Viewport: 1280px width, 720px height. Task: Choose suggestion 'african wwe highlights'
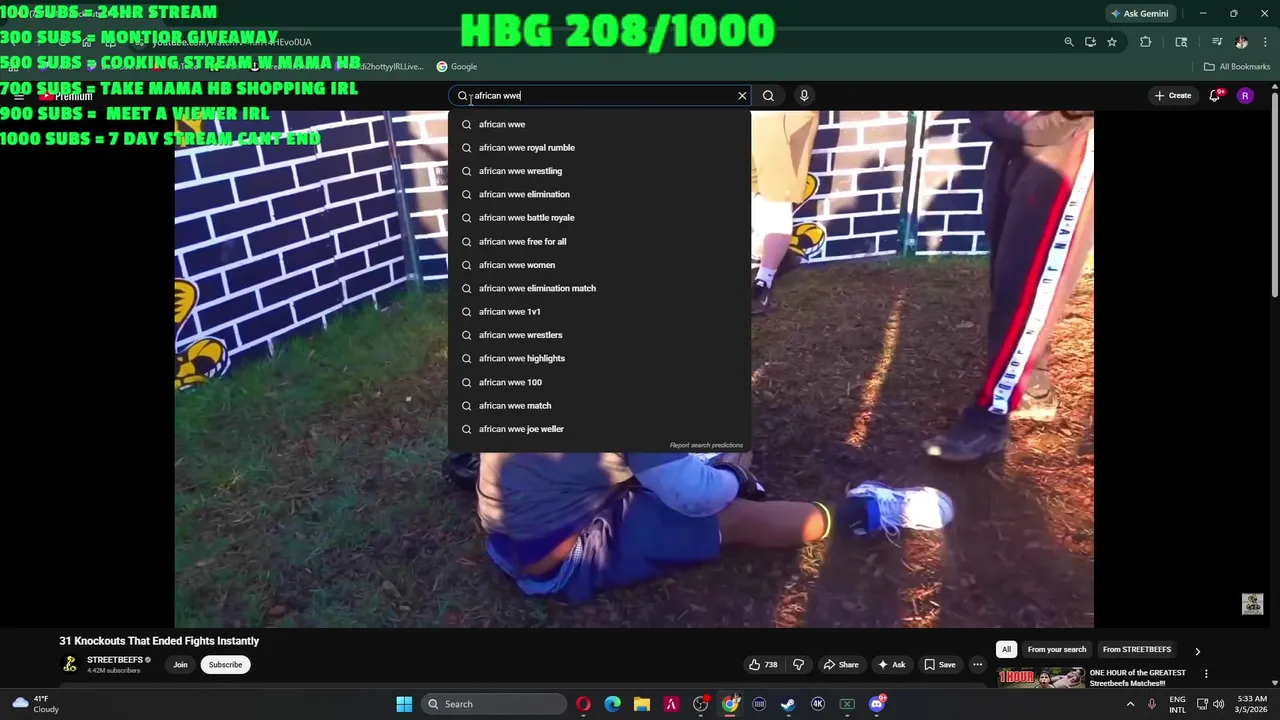pos(599,358)
